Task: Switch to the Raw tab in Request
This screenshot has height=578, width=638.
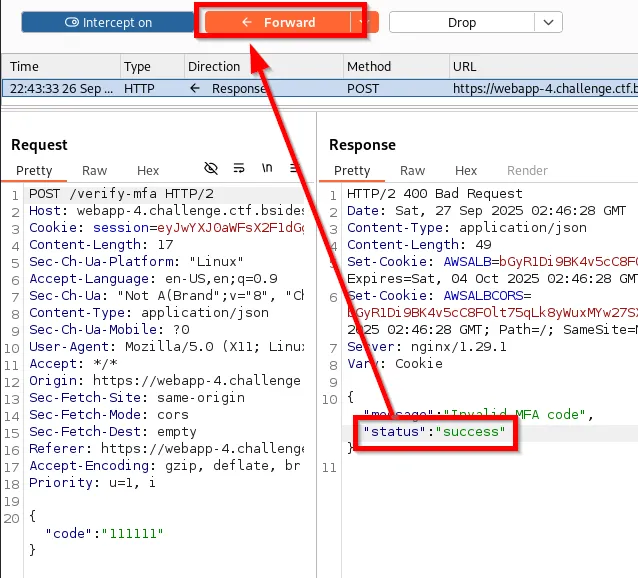Action: click(95, 171)
